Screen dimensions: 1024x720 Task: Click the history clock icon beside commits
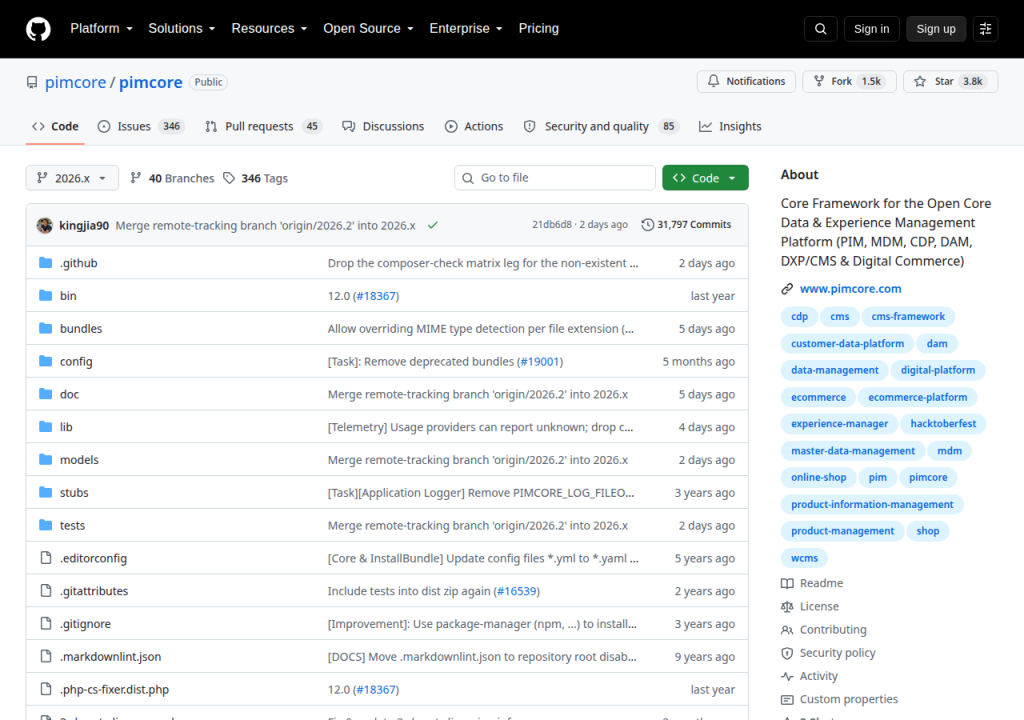pyautogui.click(x=647, y=225)
